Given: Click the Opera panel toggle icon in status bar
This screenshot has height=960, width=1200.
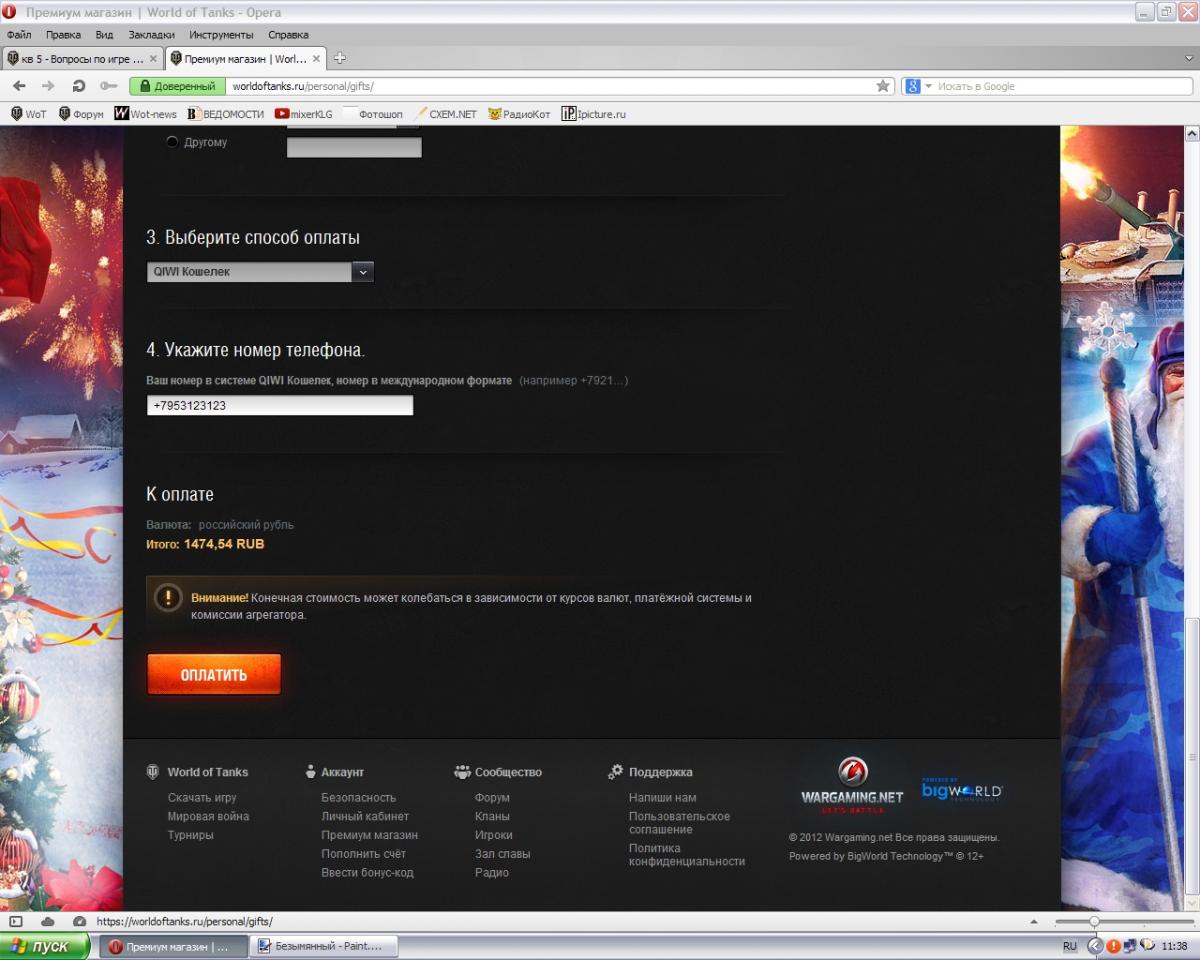Looking at the screenshot, I should click(x=16, y=921).
